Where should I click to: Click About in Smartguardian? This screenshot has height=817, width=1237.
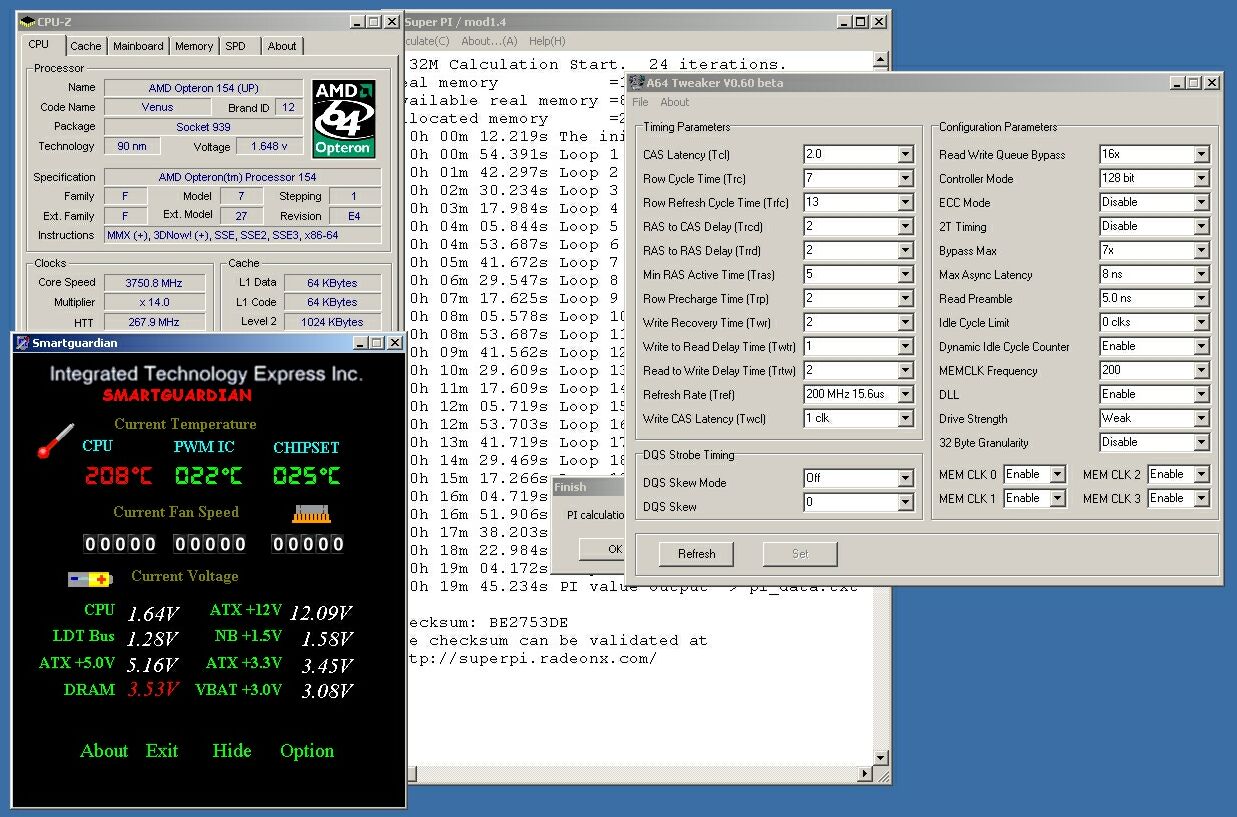pos(104,751)
